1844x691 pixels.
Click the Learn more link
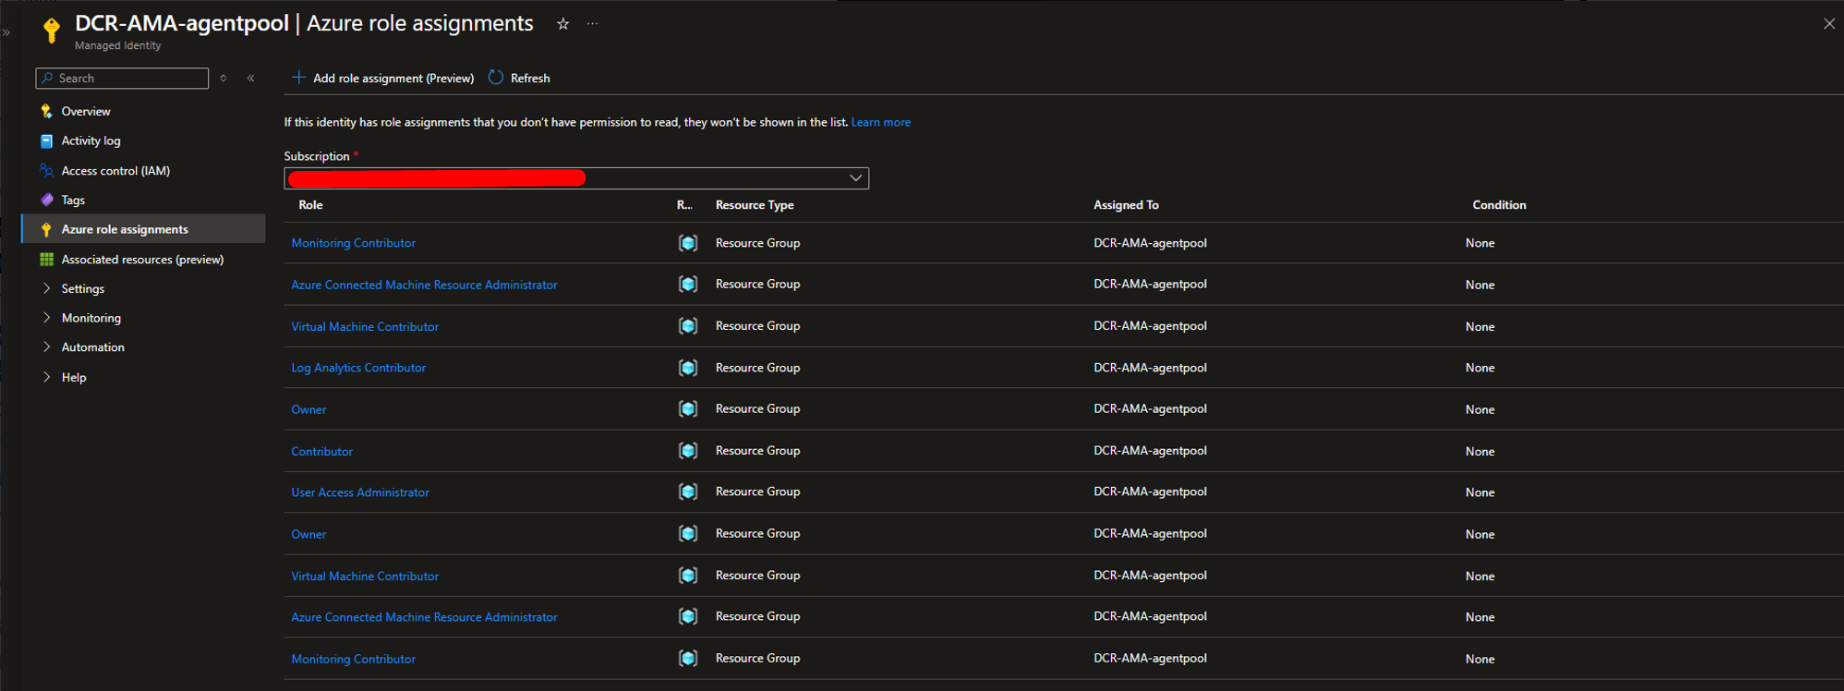[881, 122]
